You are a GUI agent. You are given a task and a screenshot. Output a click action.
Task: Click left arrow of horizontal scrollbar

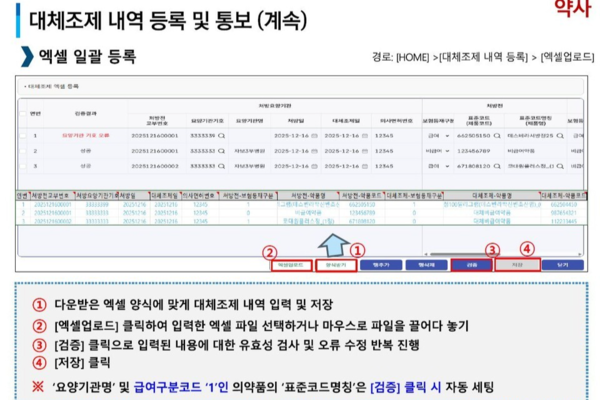pyautogui.click(x=426, y=254)
